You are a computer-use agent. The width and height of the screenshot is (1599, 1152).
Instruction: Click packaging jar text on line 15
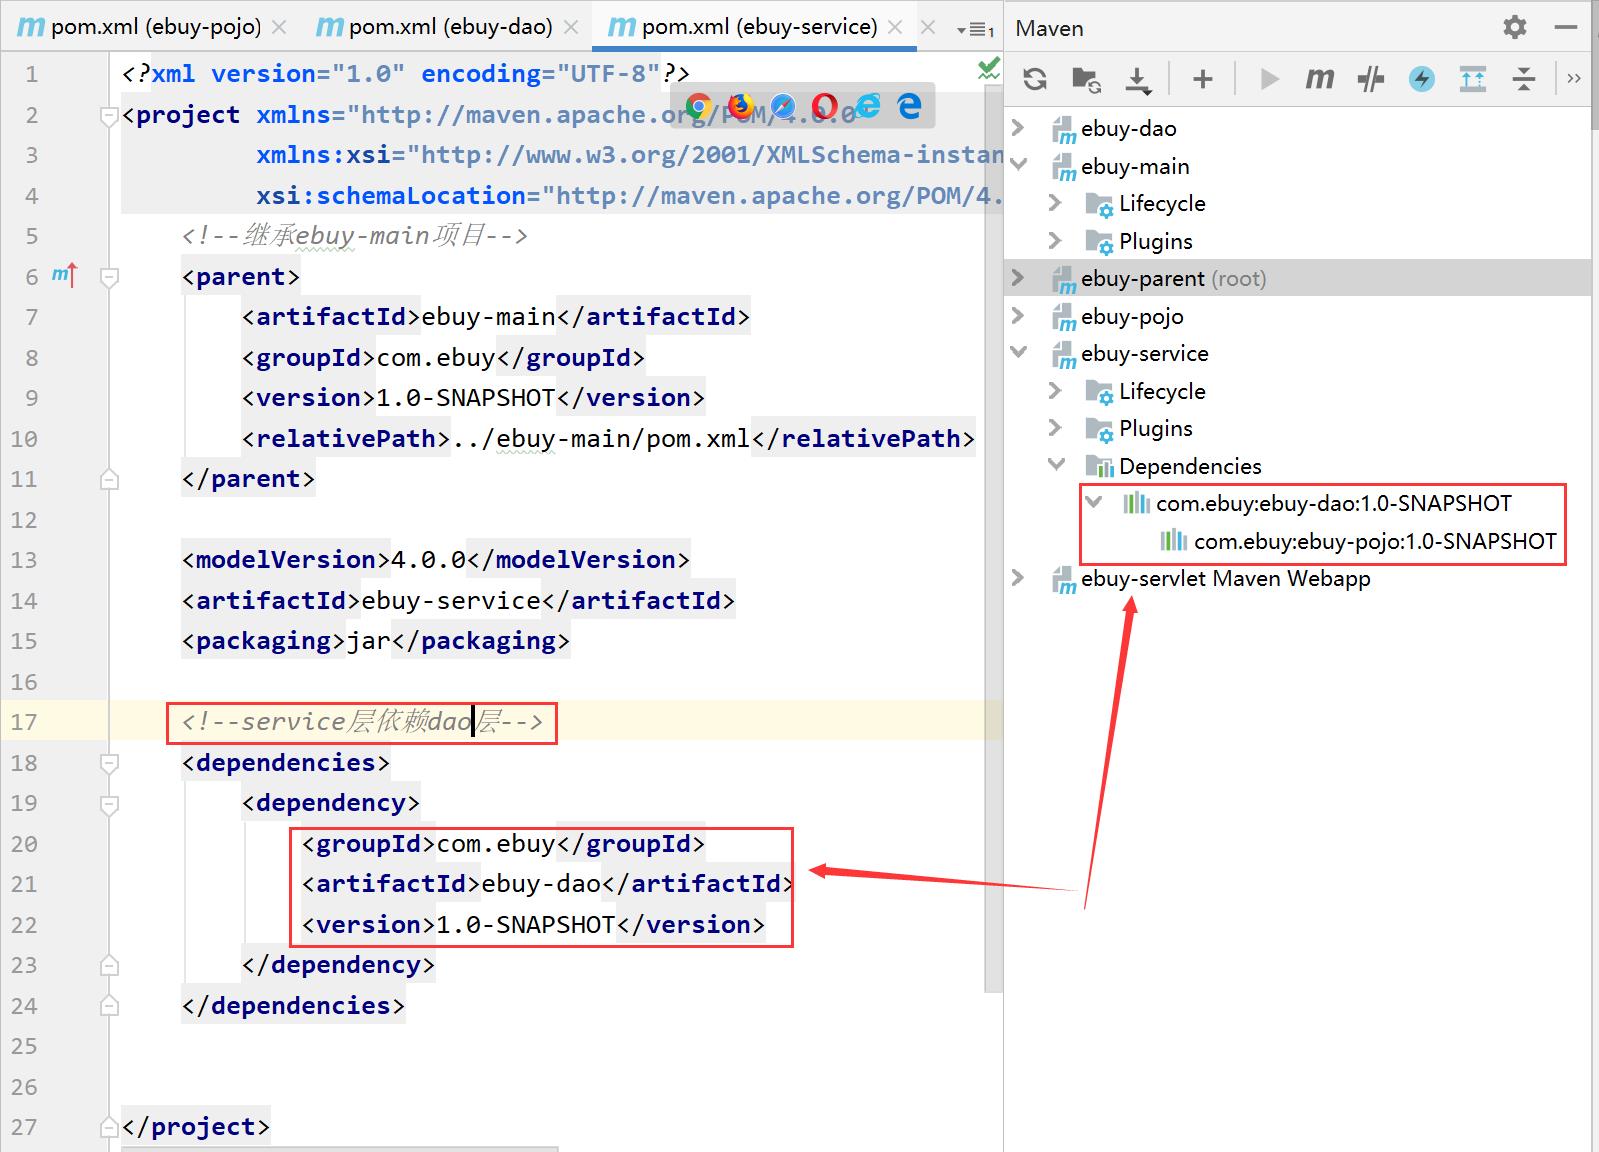(x=368, y=641)
